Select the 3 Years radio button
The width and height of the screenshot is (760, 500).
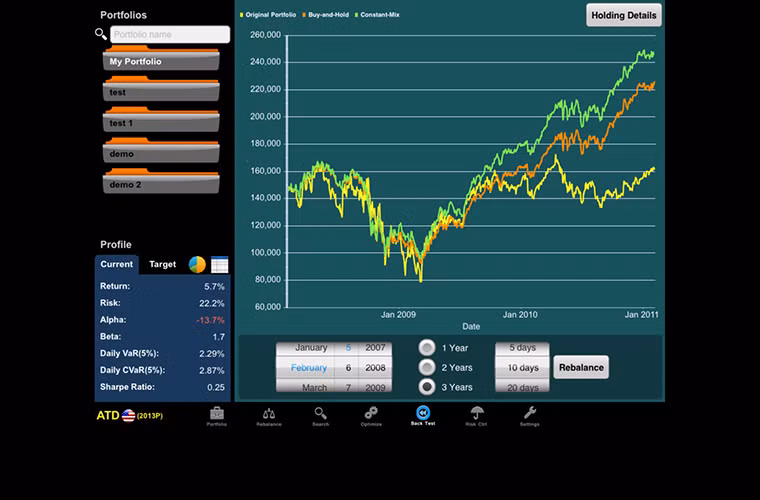click(427, 387)
